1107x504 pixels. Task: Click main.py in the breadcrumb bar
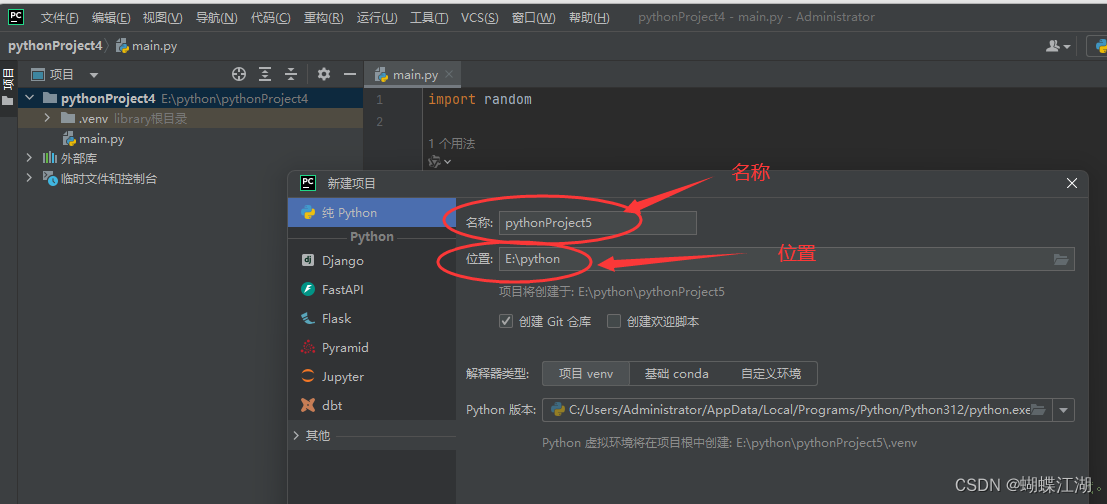[x=146, y=47]
